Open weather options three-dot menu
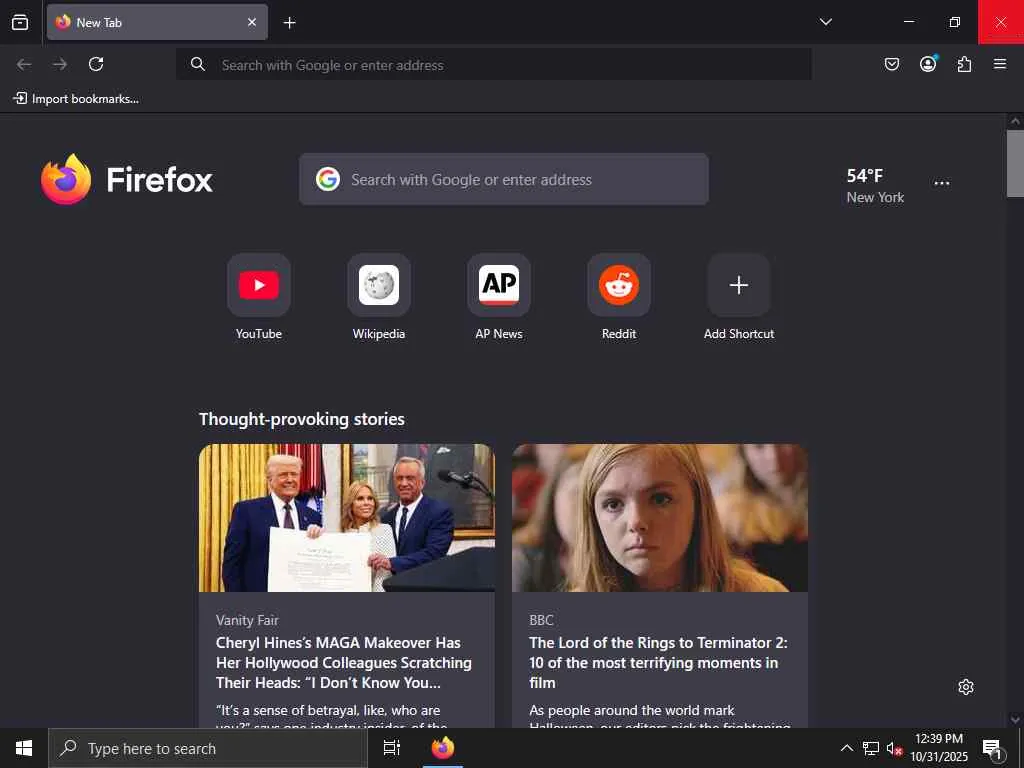Viewport: 1024px width, 768px height. tap(942, 183)
